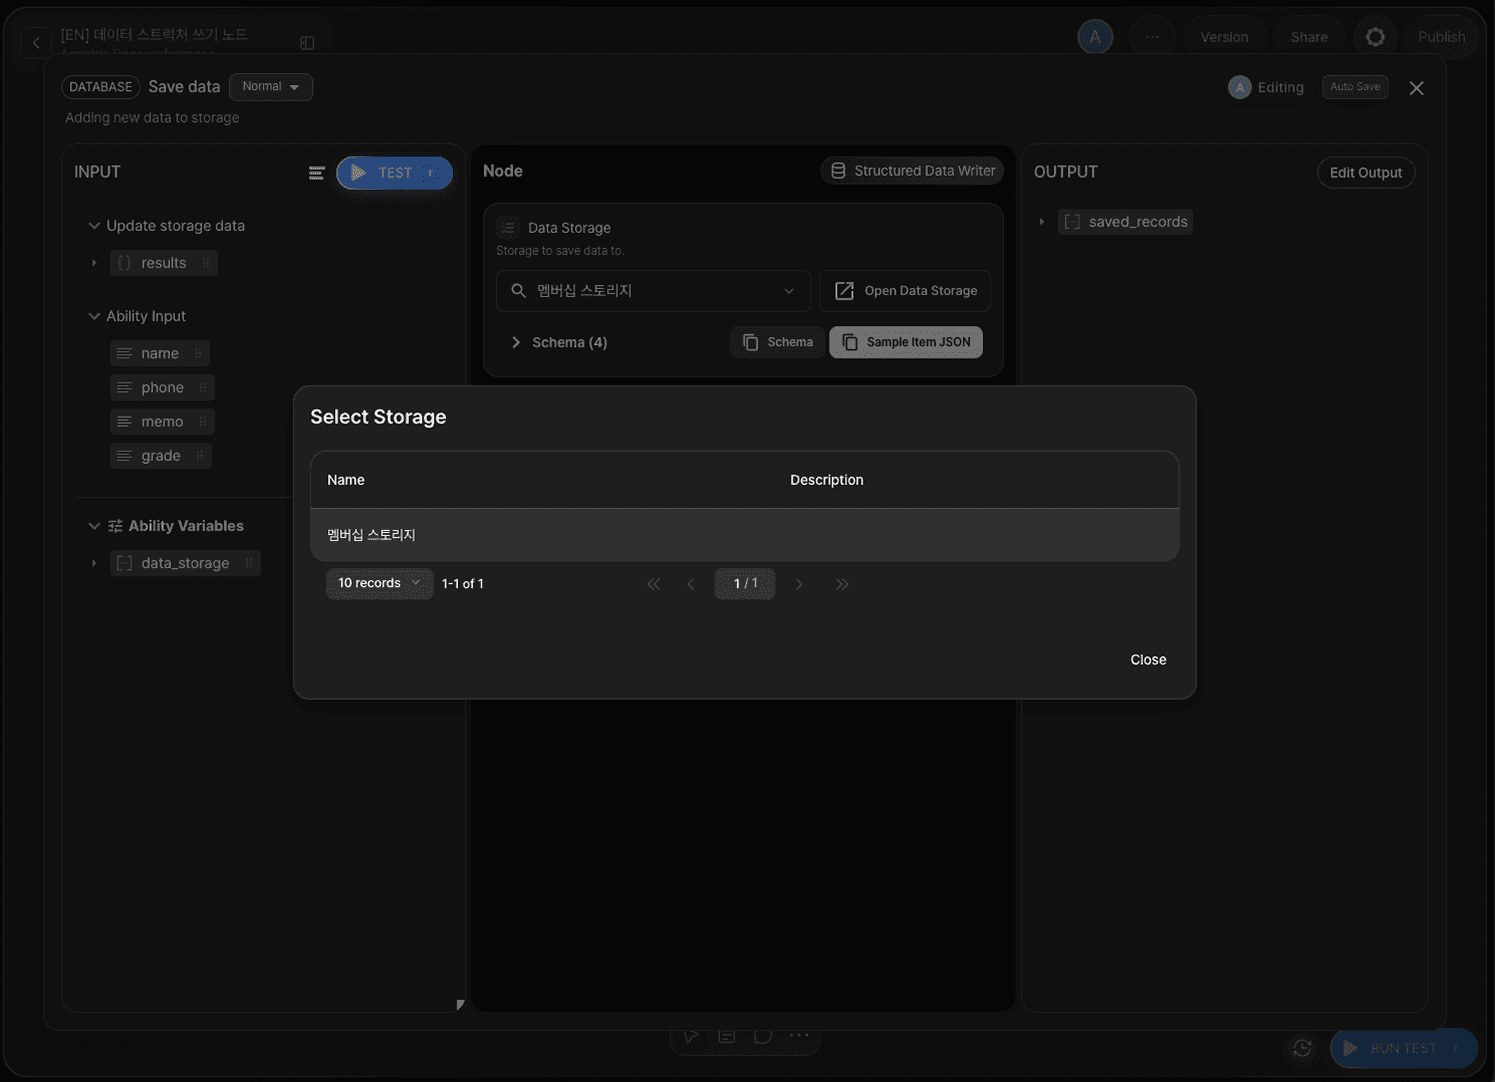Click the drag handle beside data_storage

(x=249, y=563)
